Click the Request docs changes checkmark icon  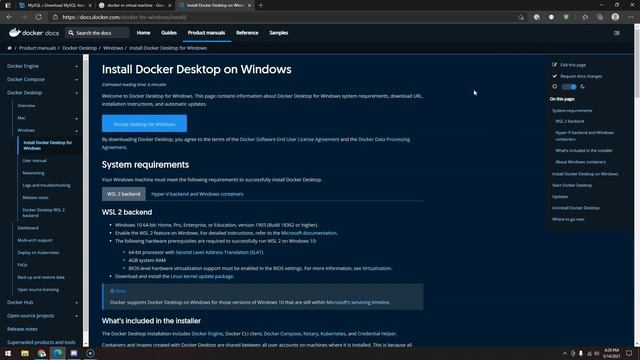554,76
